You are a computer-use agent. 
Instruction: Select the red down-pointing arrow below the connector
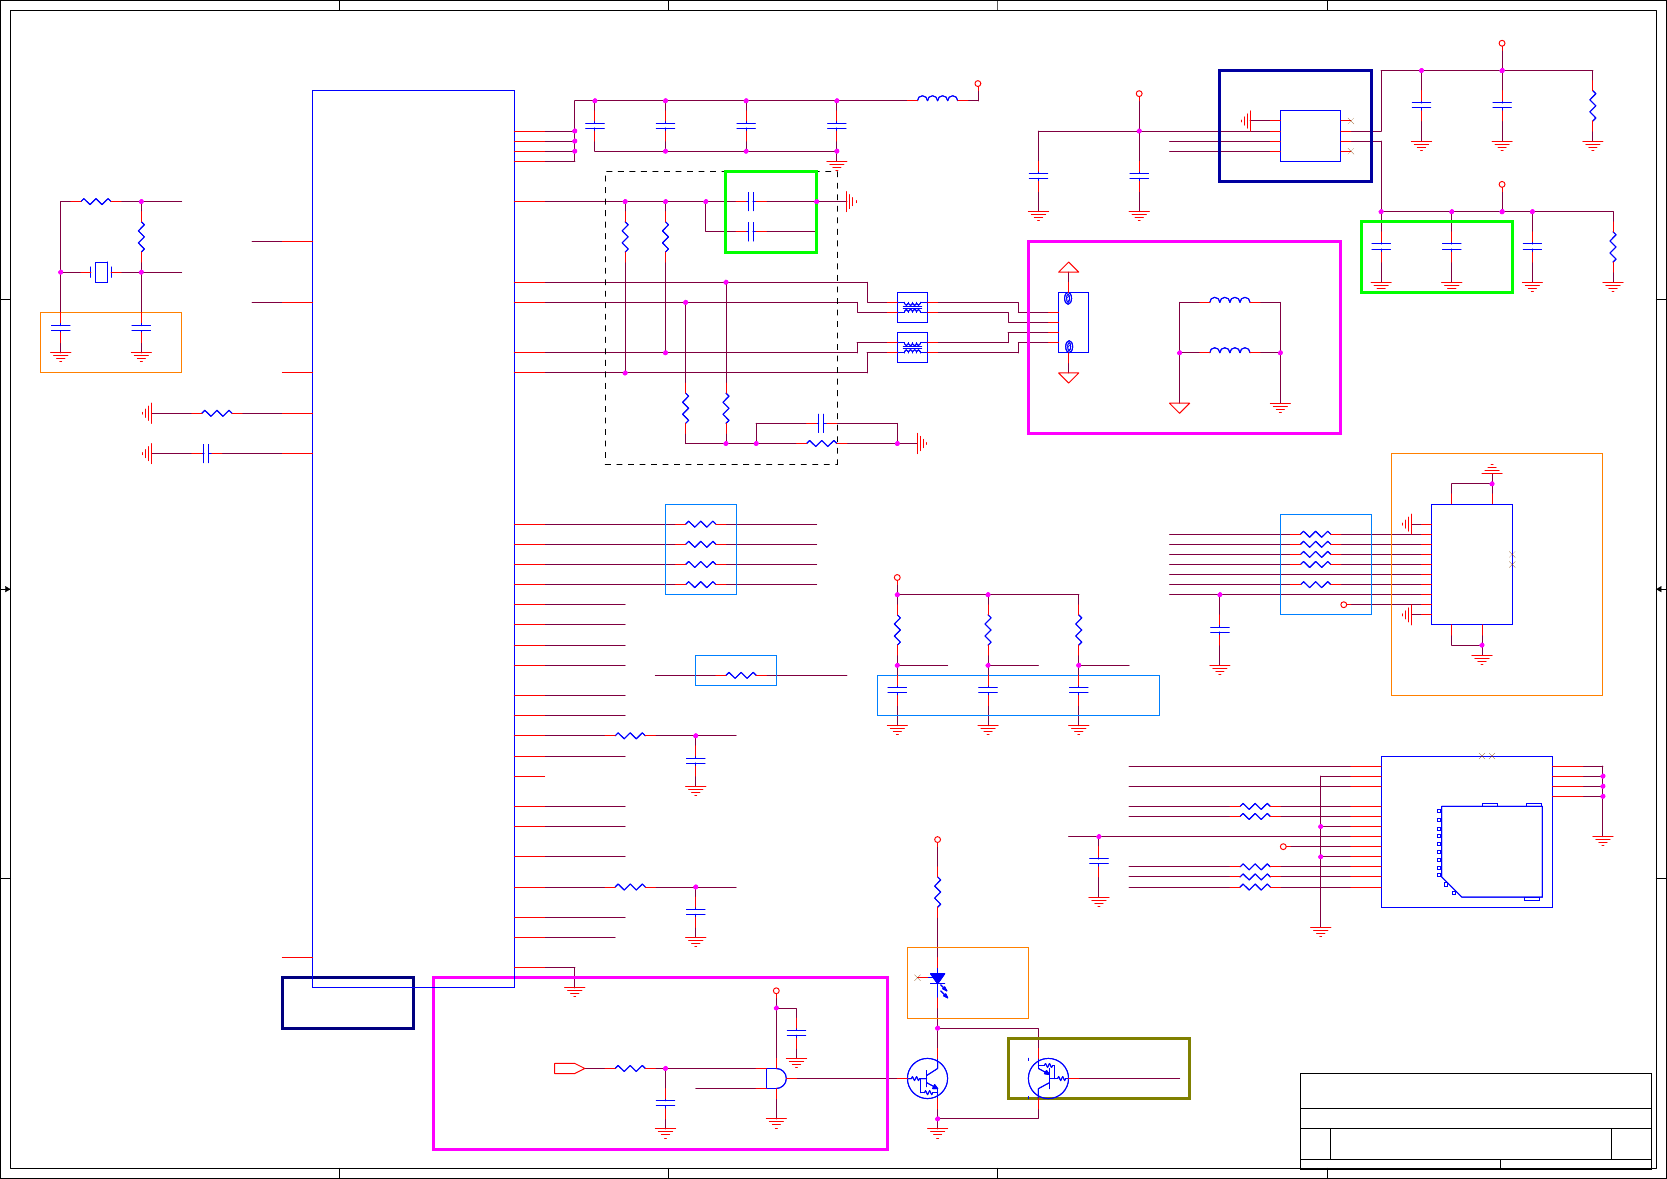point(1069,377)
